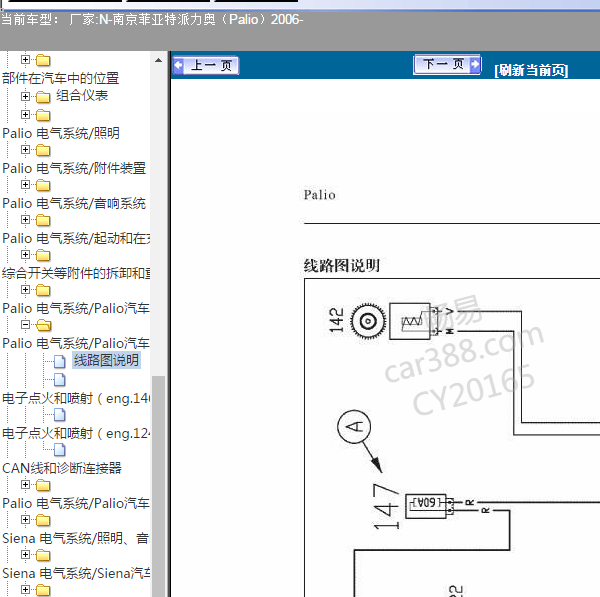Click the tree panel scrollbar thumb
Image resolution: width=600 pixels, height=597 pixels.
point(158,486)
